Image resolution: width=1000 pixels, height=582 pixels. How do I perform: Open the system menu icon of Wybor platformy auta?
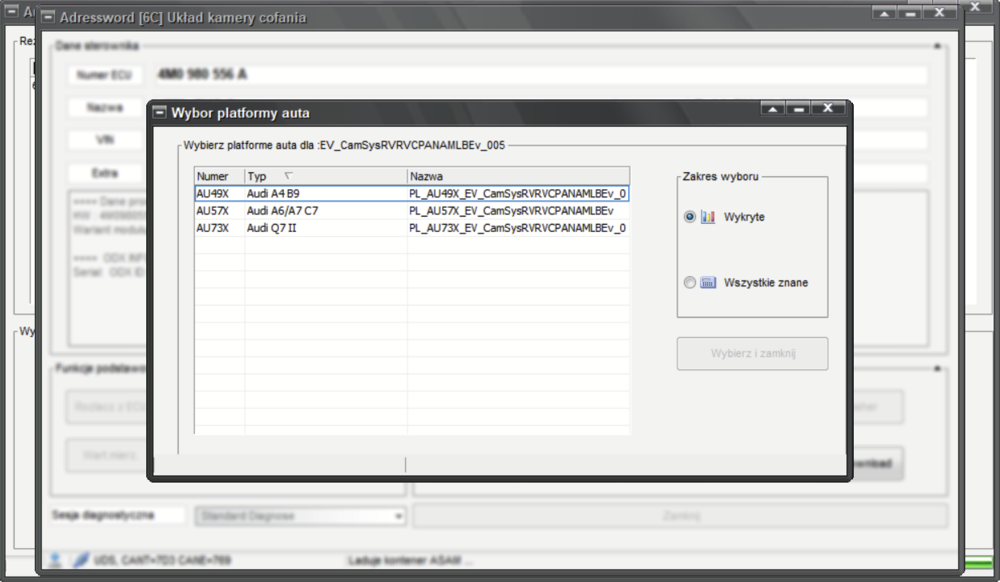pos(160,112)
